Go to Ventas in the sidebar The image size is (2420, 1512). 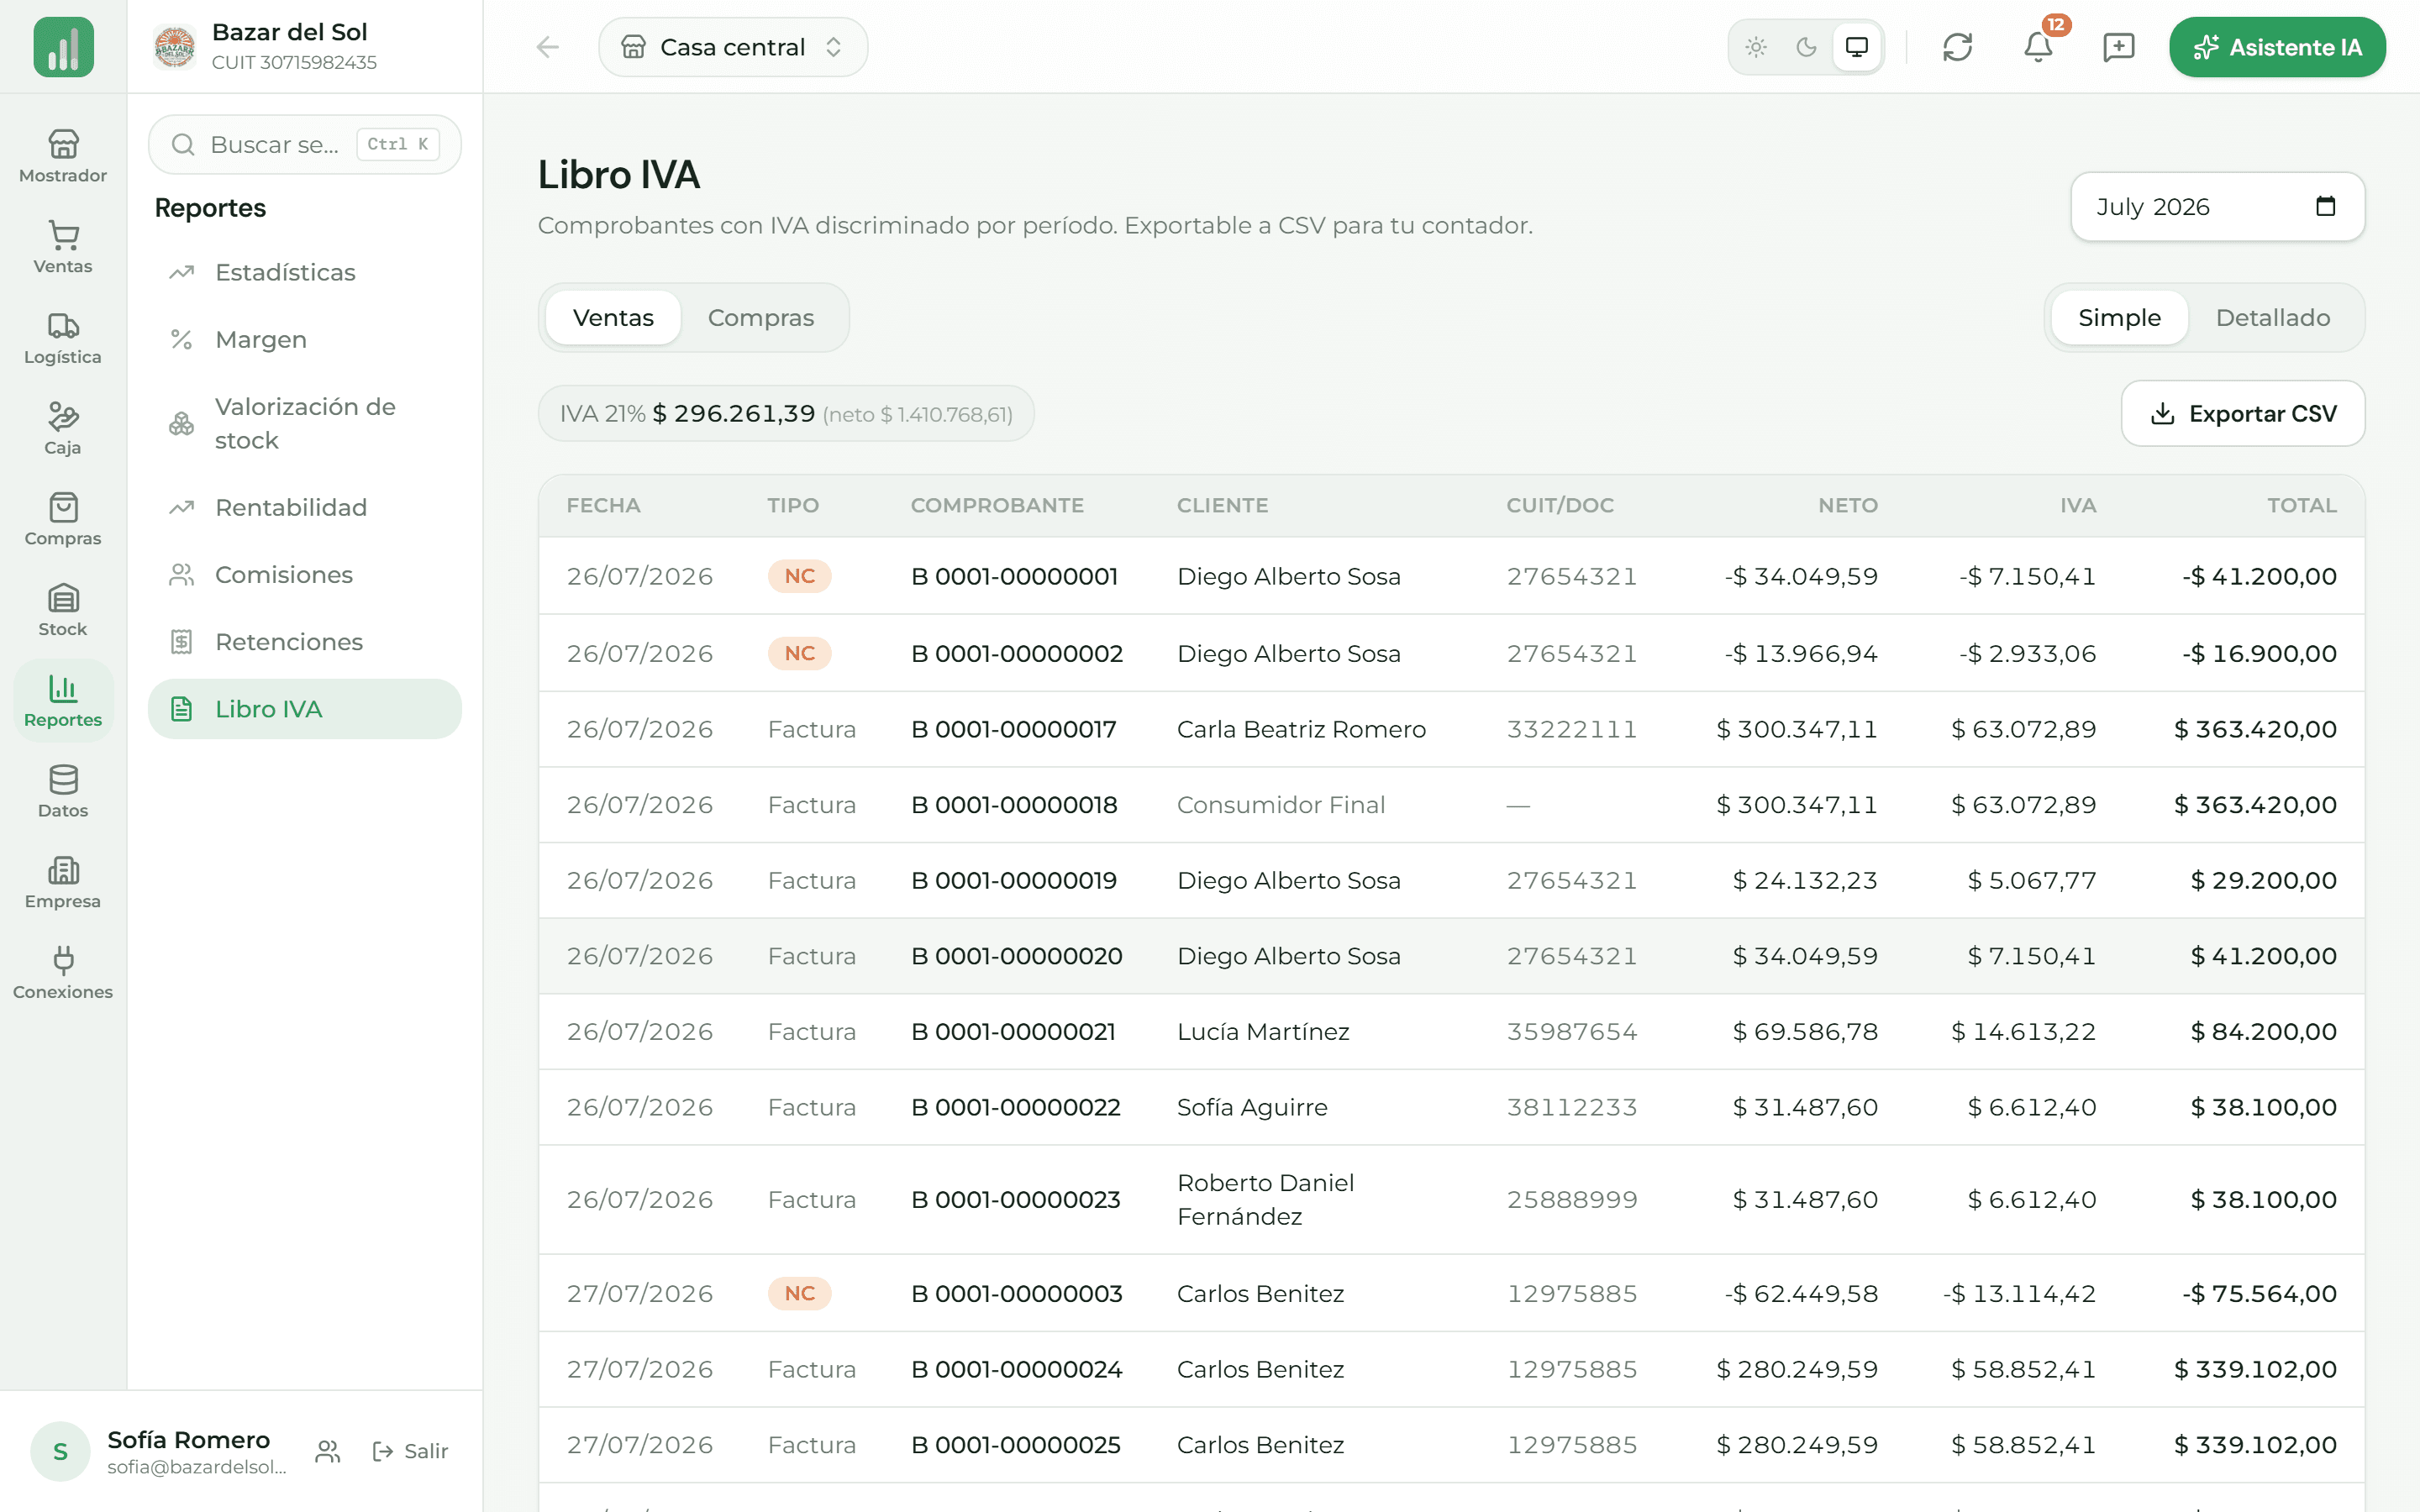tap(63, 247)
